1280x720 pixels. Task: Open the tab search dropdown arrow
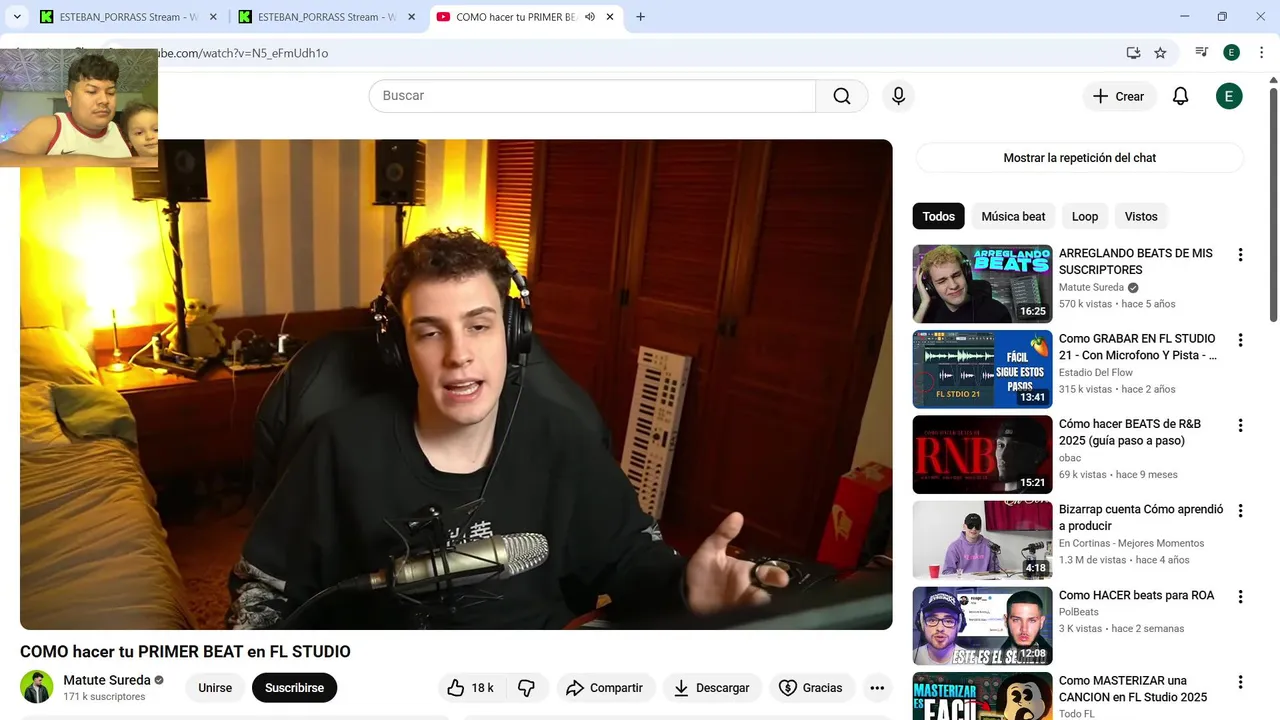pos(17,17)
